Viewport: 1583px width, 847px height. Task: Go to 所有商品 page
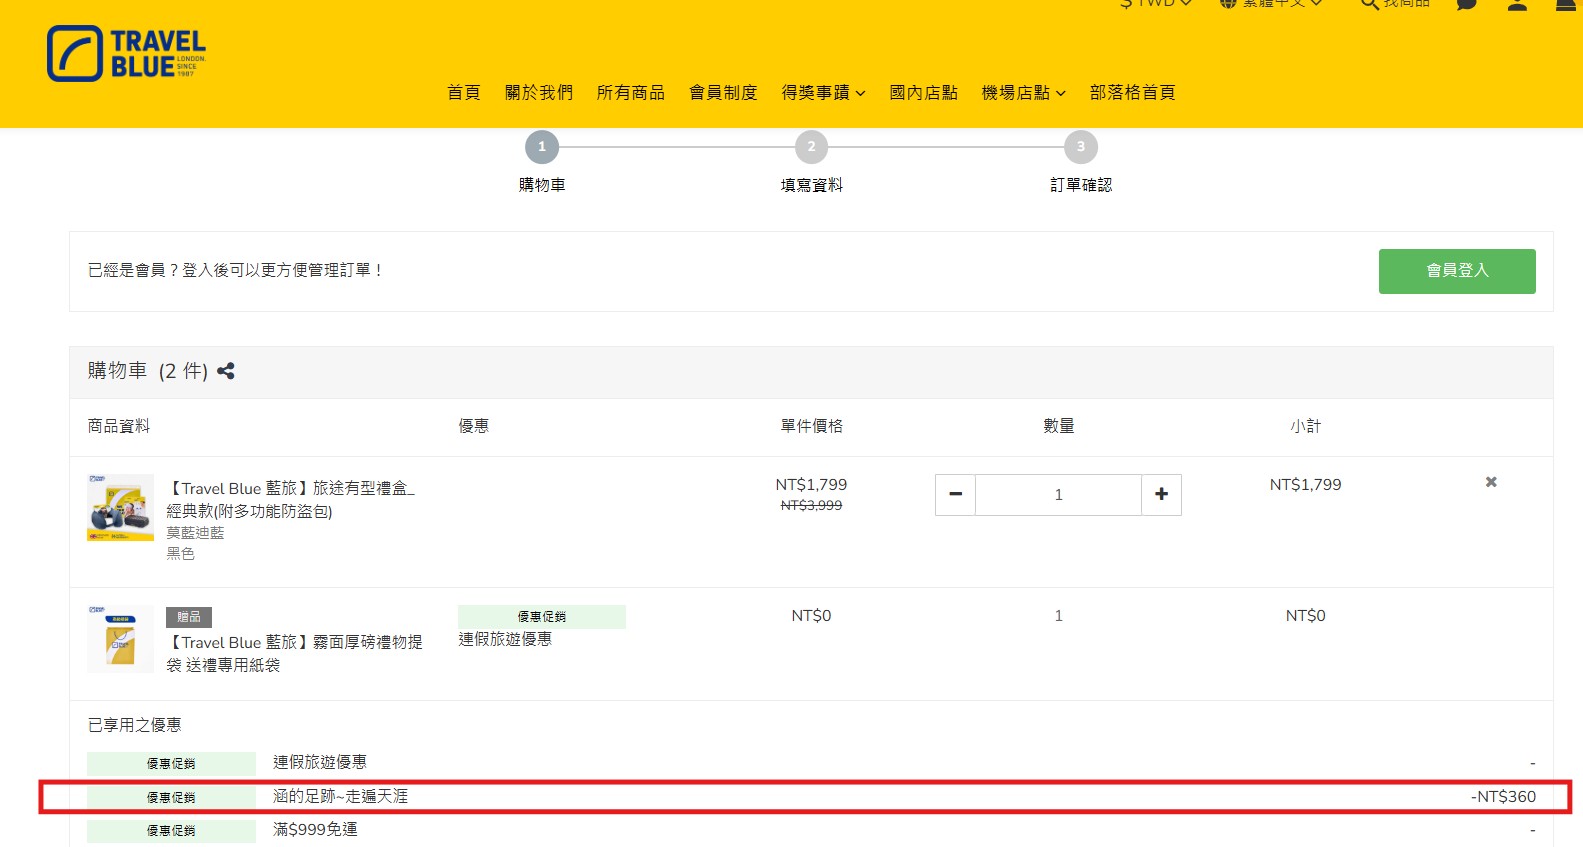click(630, 93)
